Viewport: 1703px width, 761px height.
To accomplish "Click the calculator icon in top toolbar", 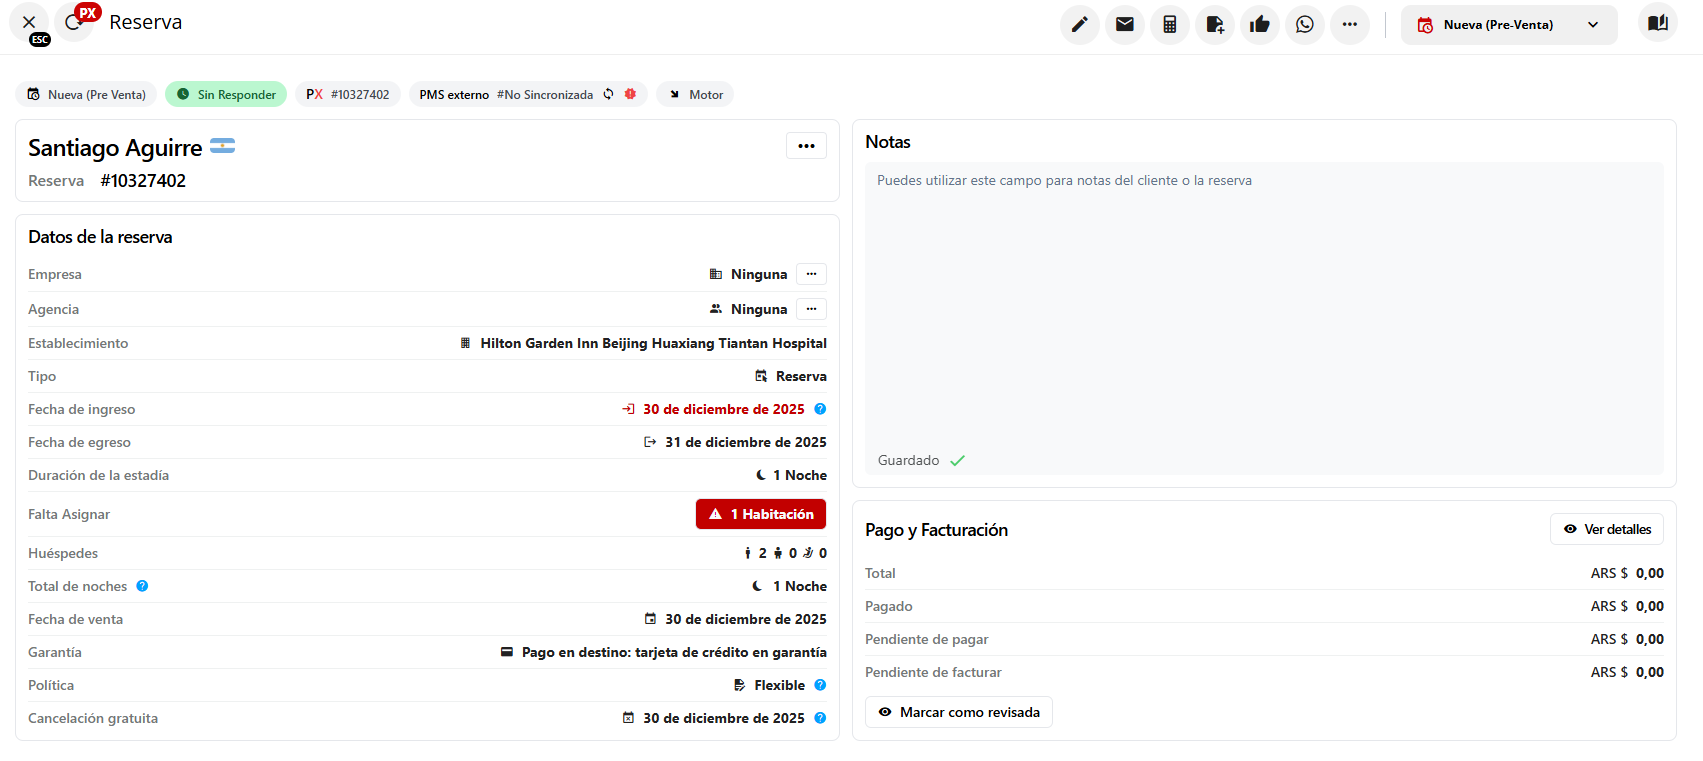I will (1169, 25).
